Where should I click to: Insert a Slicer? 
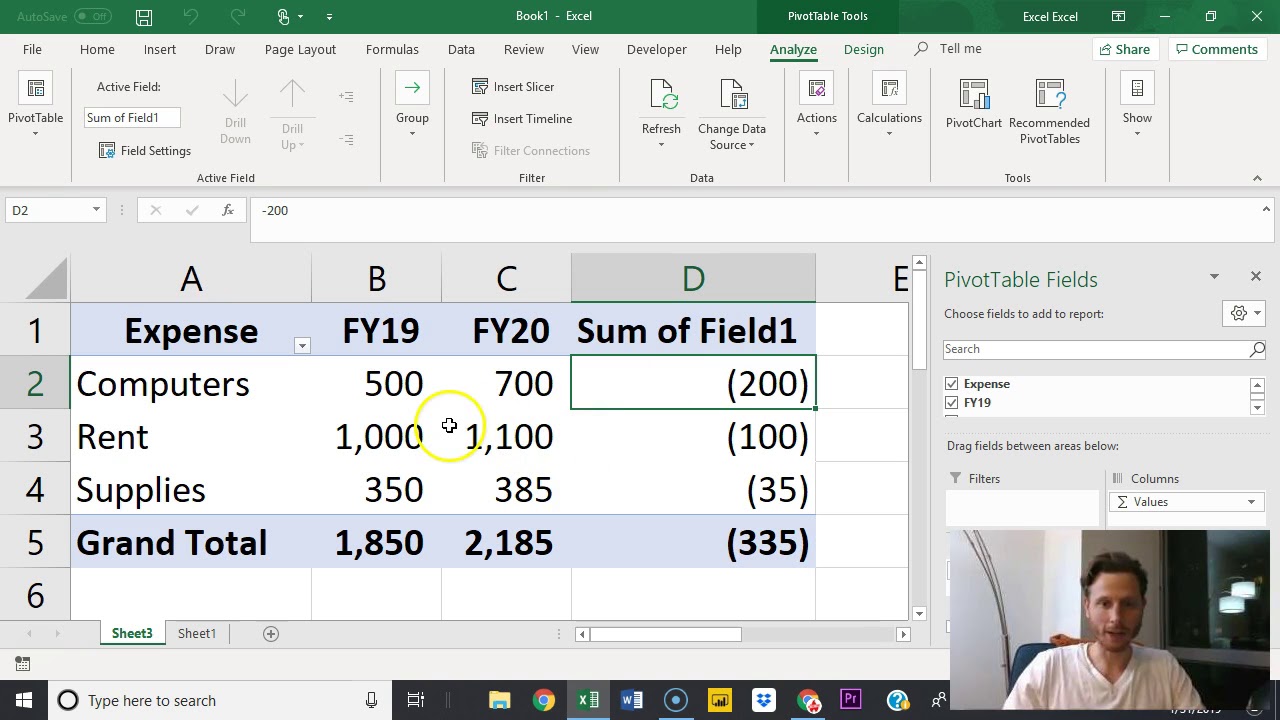[513, 87]
